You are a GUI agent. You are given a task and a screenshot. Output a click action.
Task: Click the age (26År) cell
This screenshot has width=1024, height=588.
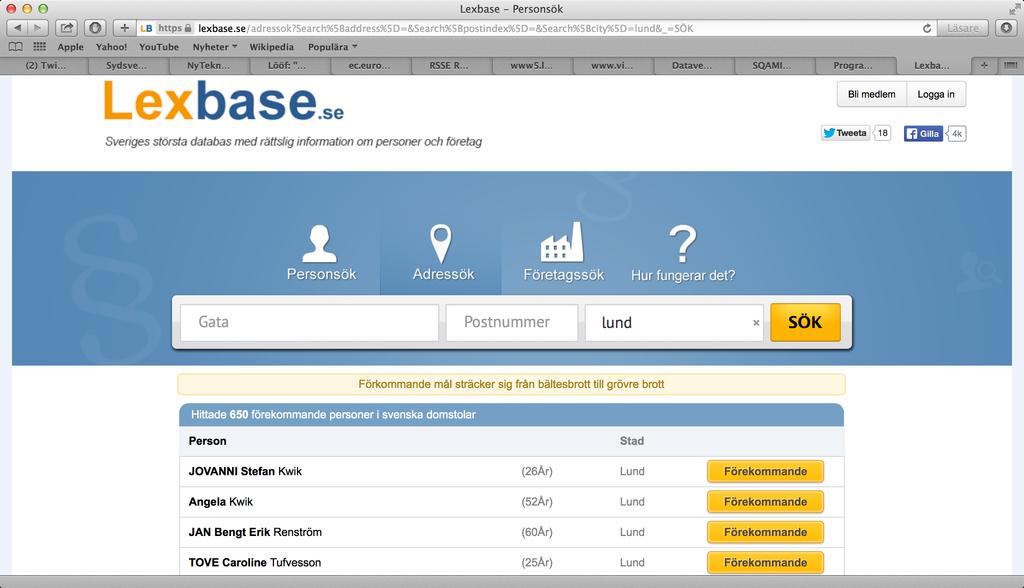pos(537,471)
